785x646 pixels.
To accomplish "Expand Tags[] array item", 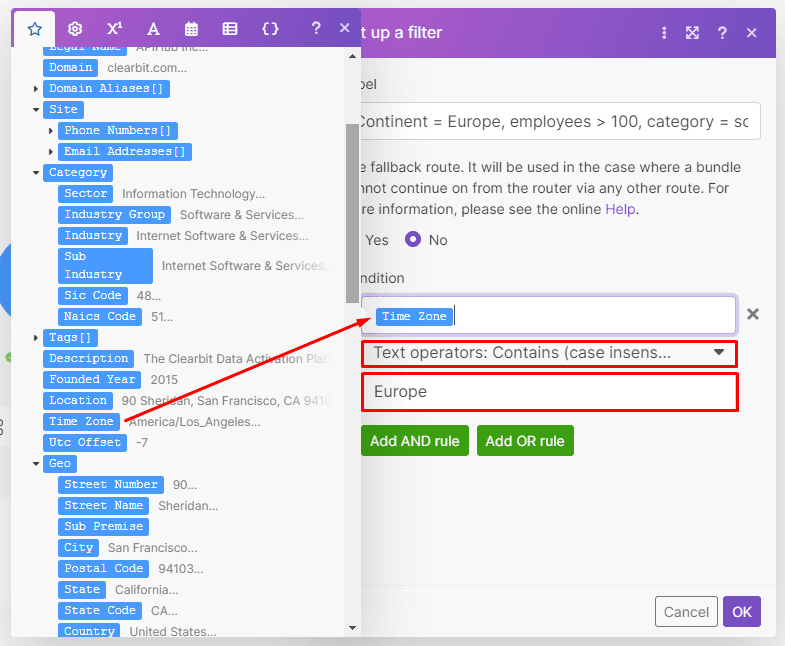I will [36, 338].
